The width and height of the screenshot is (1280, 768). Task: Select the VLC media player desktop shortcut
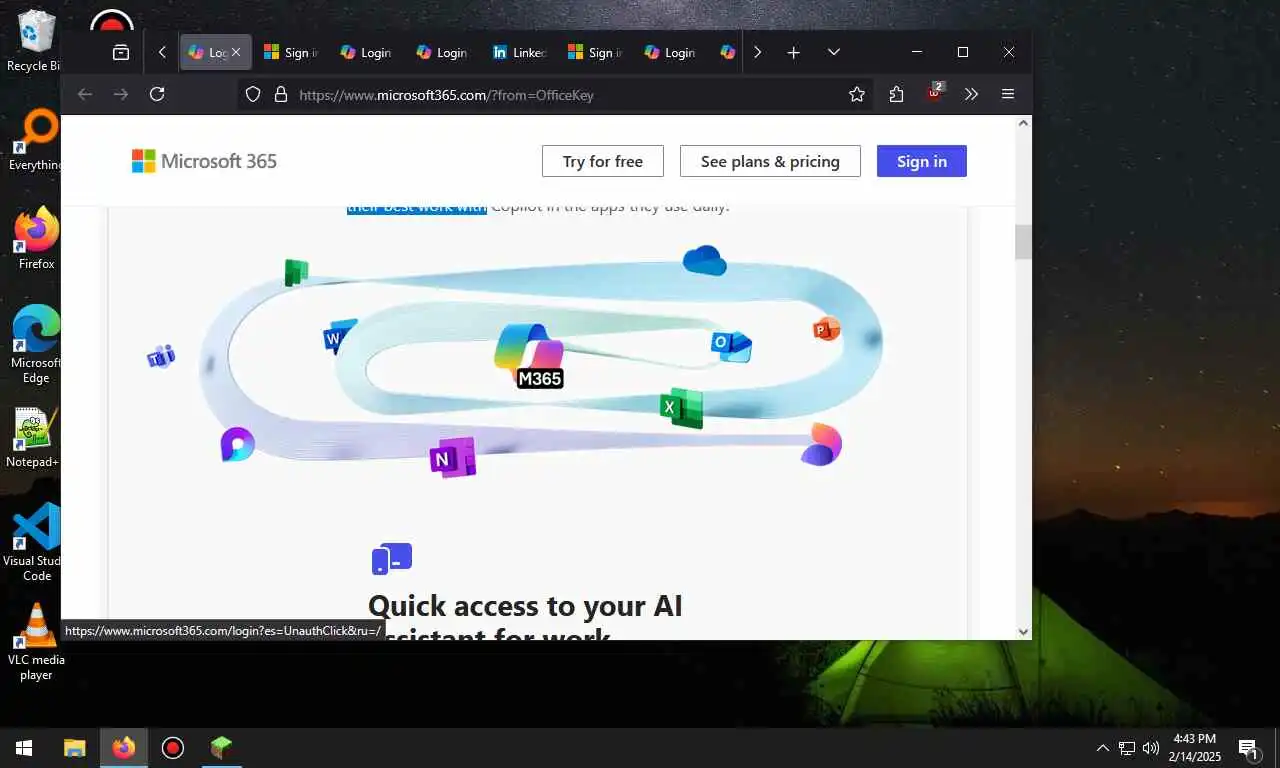tap(36, 642)
